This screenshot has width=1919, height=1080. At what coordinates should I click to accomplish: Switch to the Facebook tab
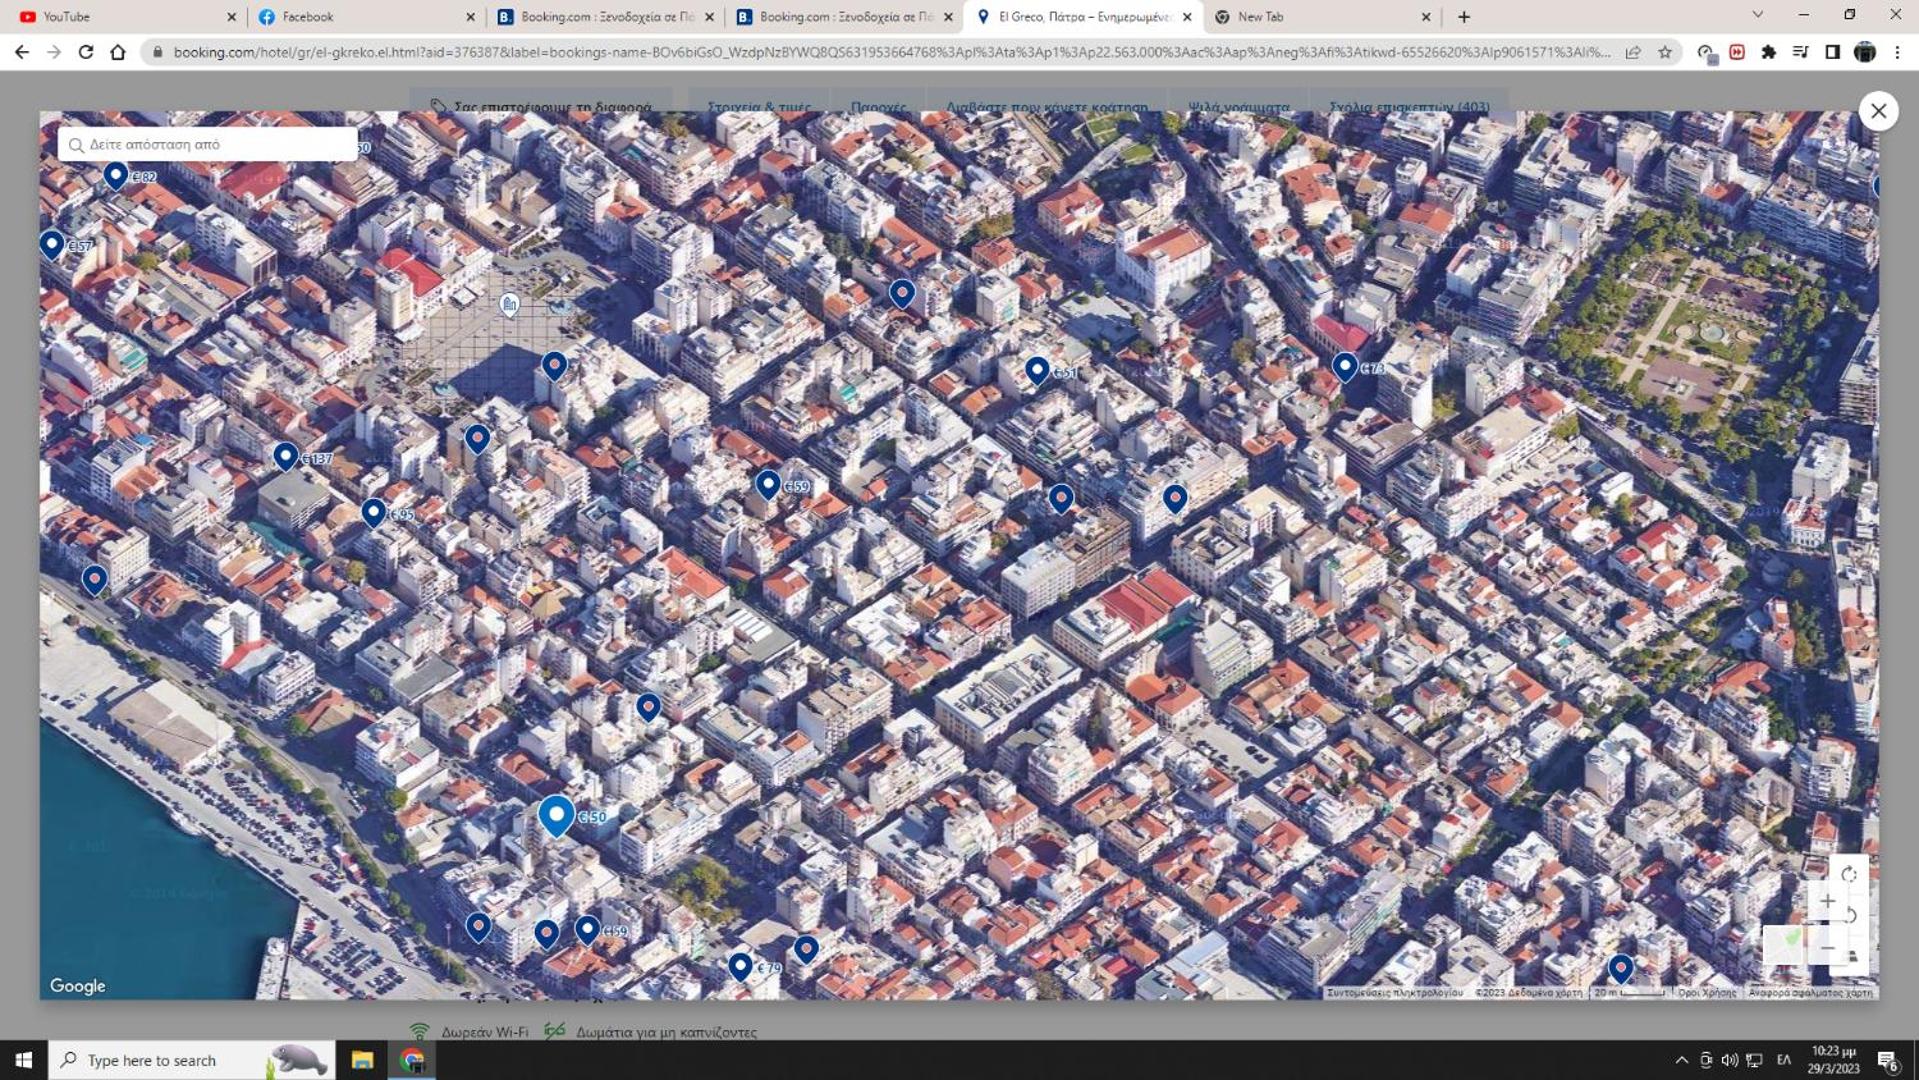(x=360, y=17)
